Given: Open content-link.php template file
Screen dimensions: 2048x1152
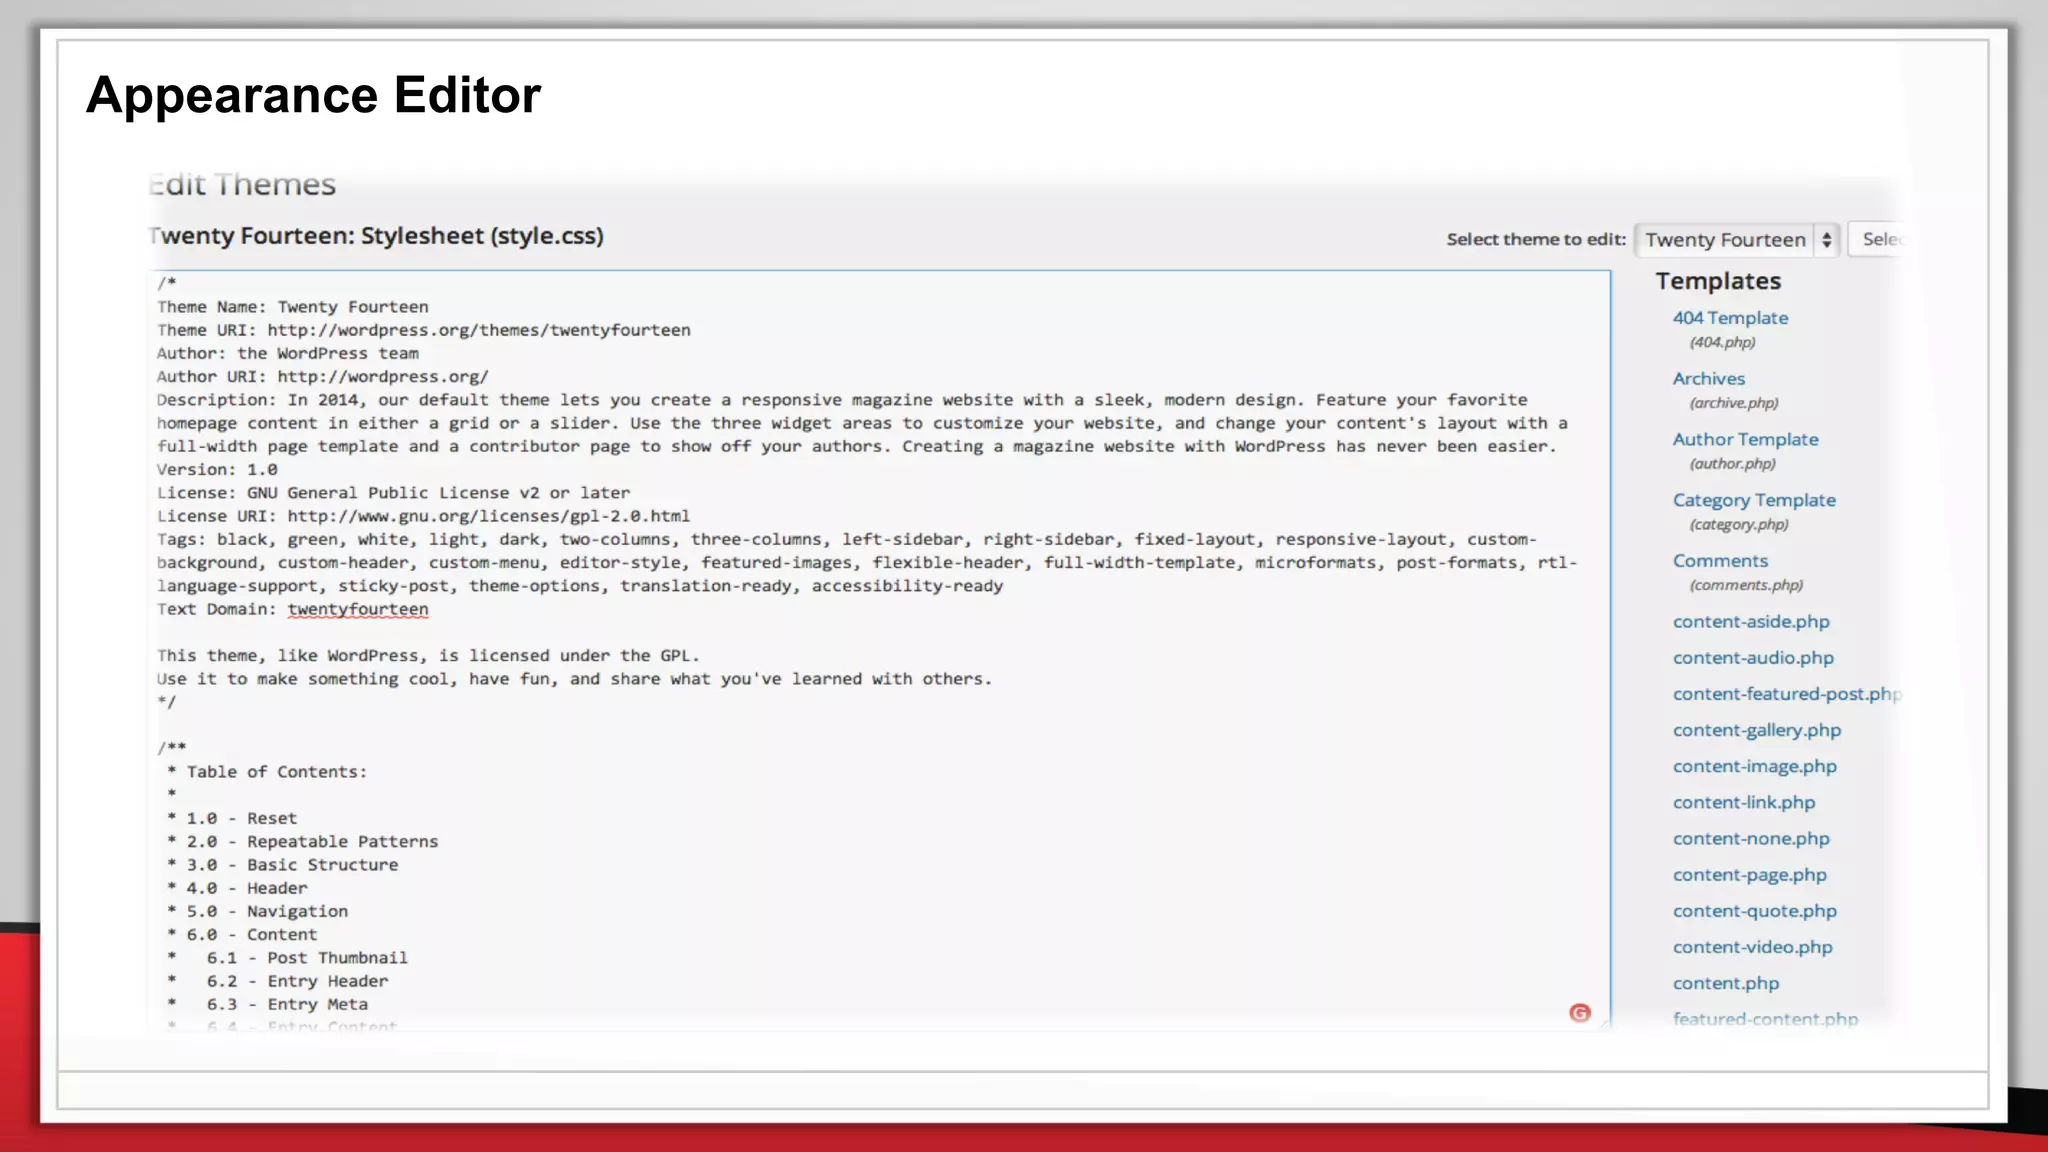Looking at the screenshot, I should (x=1744, y=802).
